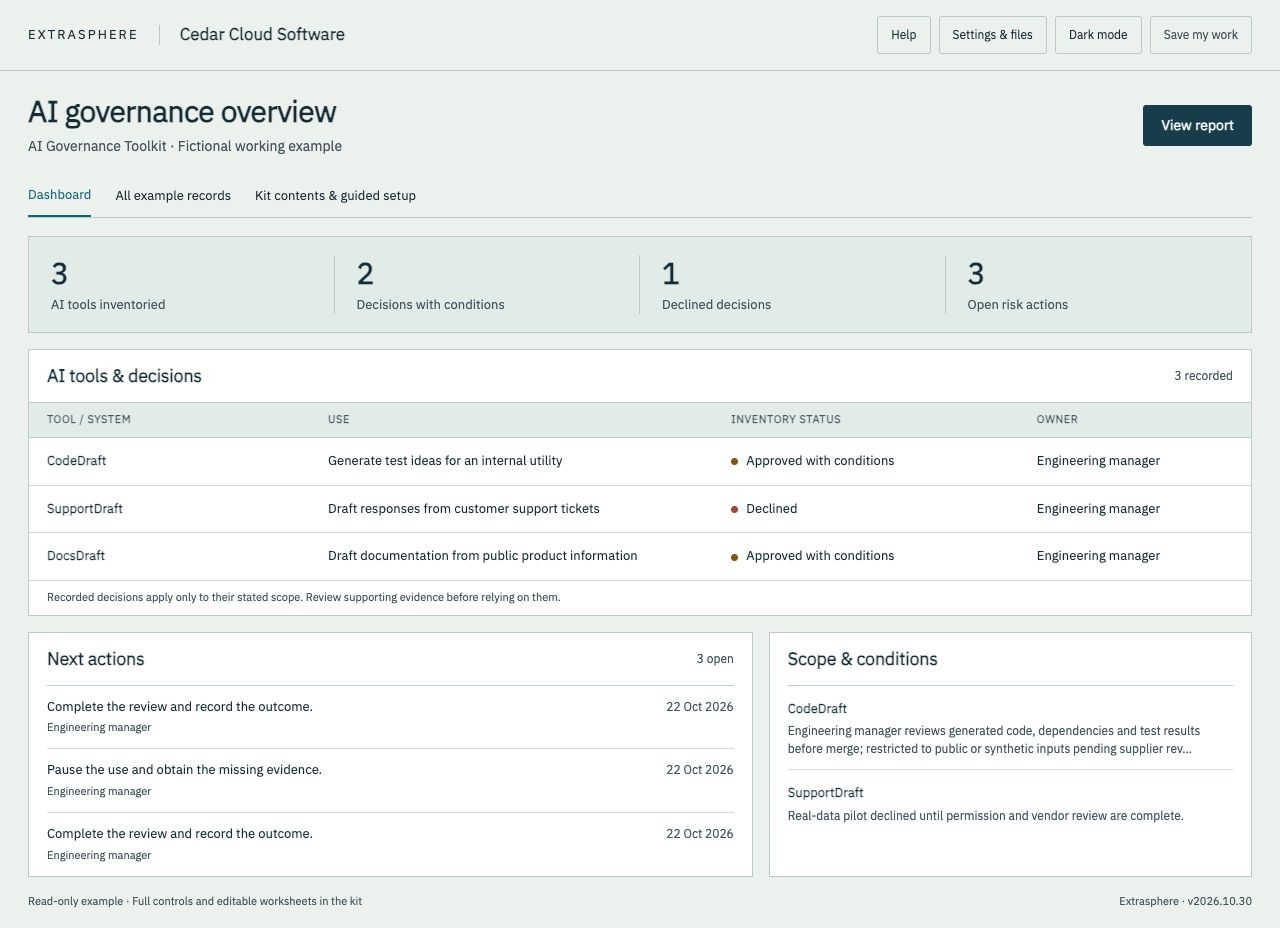Click SupportDraft under Scope & conditions

[x=825, y=793]
